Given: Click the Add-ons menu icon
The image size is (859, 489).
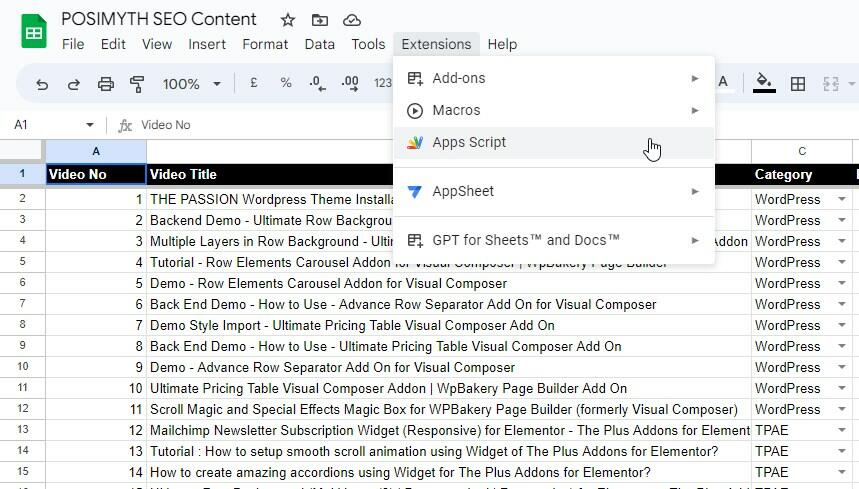Looking at the screenshot, I should [x=415, y=78].
